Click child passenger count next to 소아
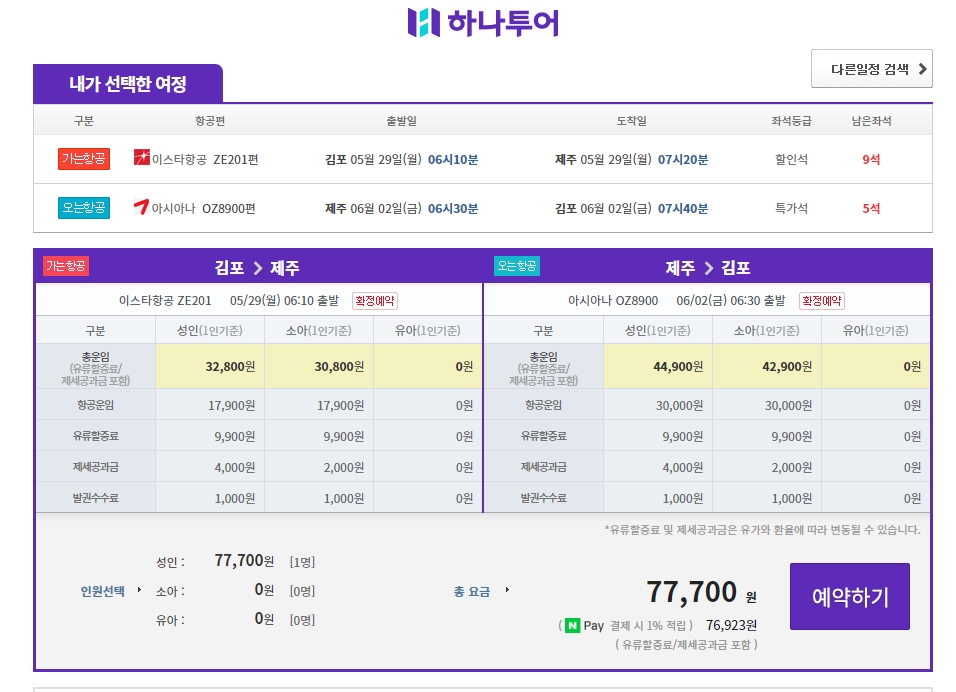Viewport: 956px width, 692px height. pyautogui.click(x=302, y=591)
